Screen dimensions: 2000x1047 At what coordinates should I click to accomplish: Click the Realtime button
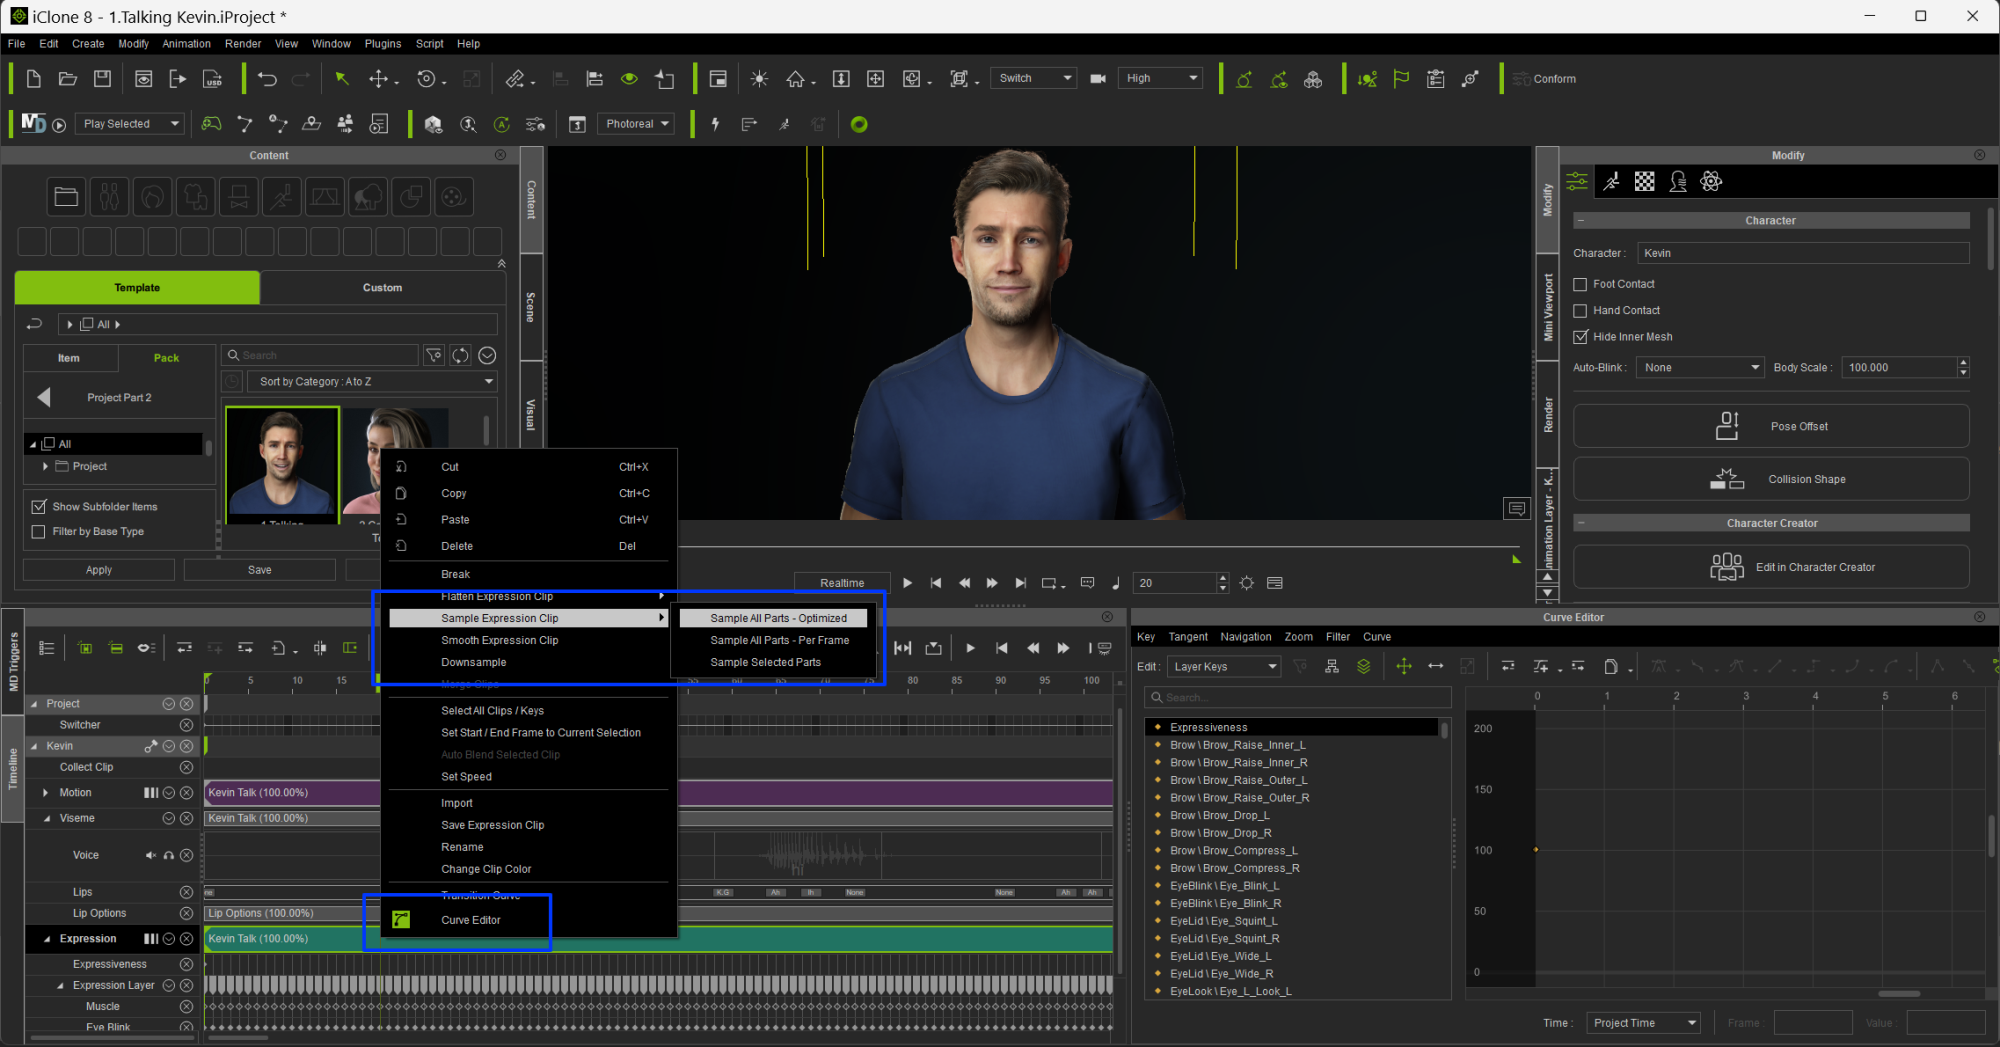[x=842, y=583]
